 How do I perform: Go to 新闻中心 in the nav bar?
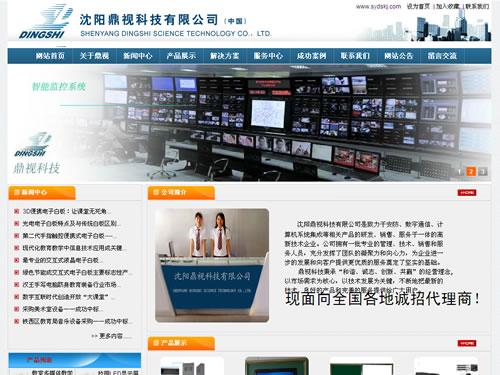[x=138, y=56]
